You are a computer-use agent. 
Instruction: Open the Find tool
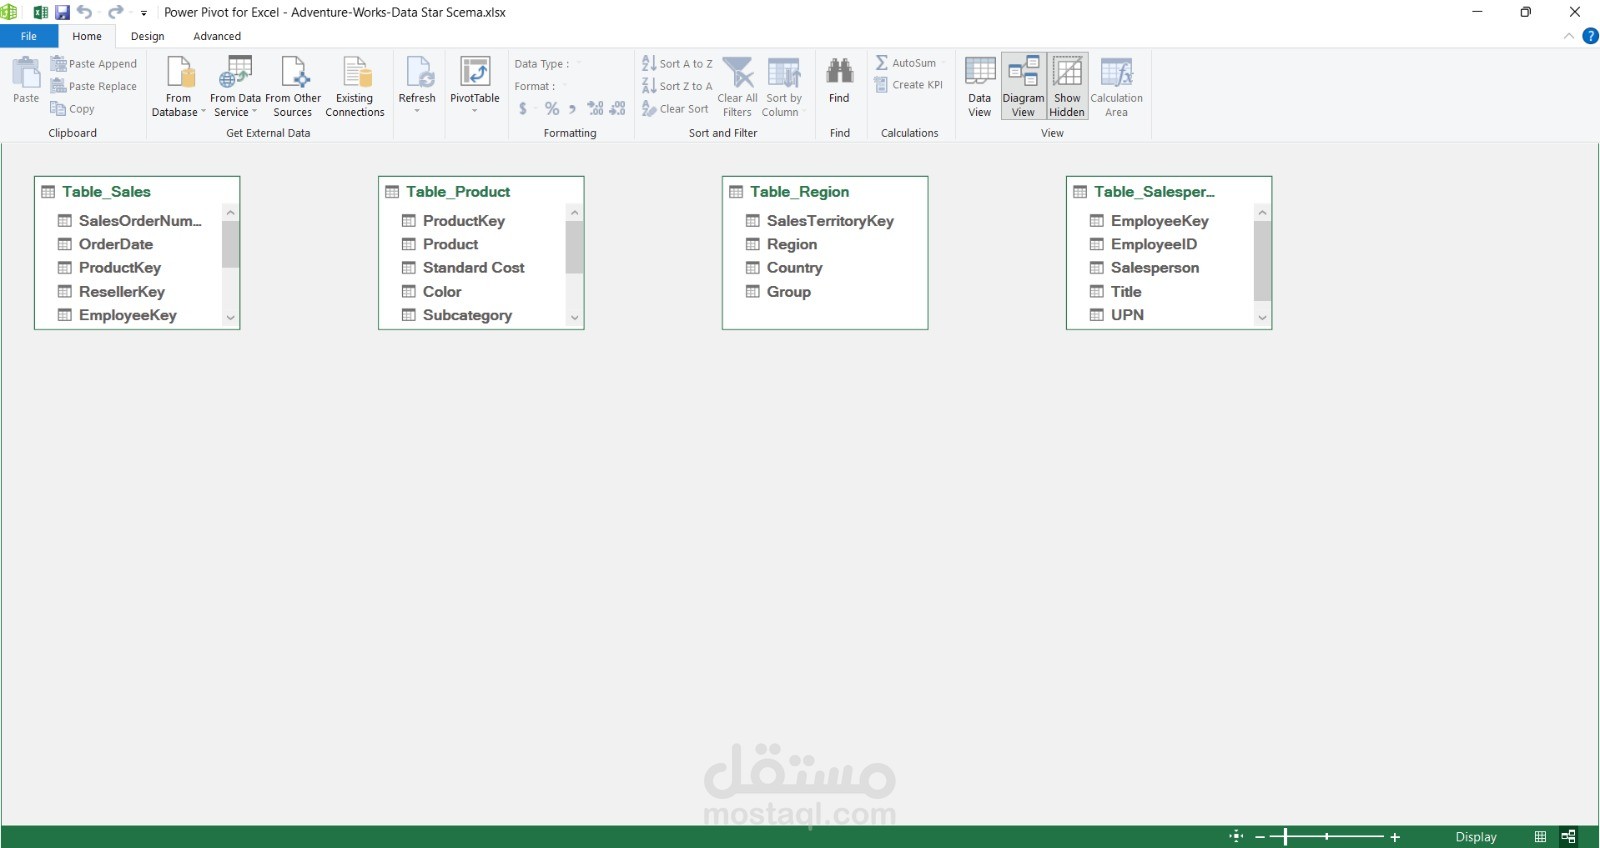click(839, 80)
